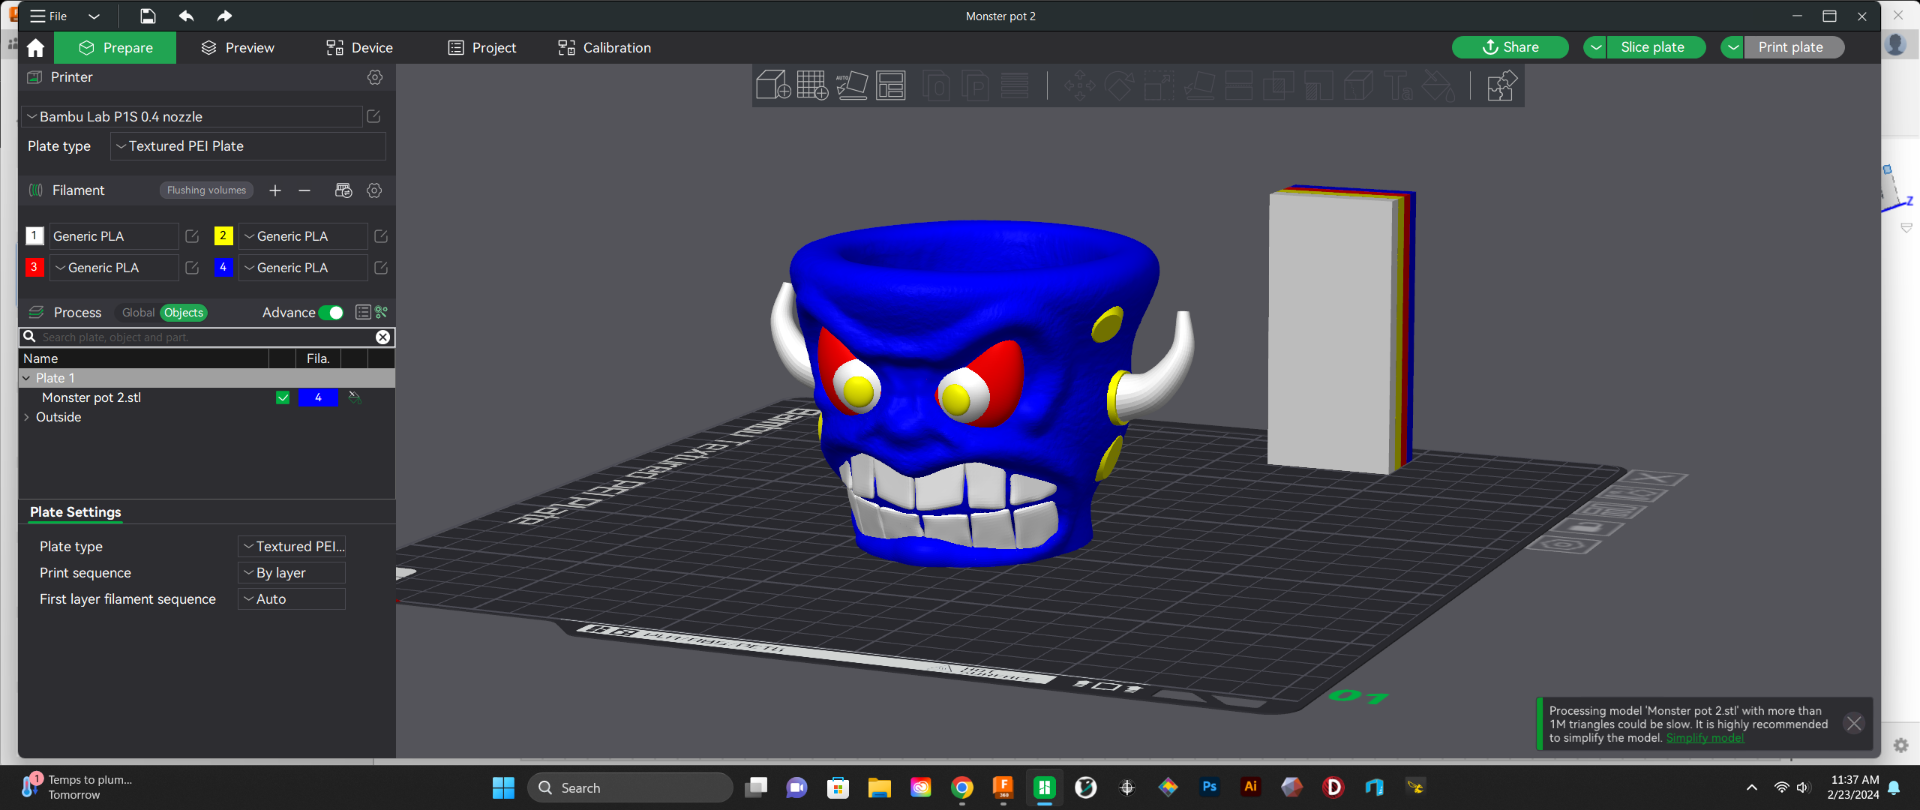Click the Flushing volumes button

point(206,190)
